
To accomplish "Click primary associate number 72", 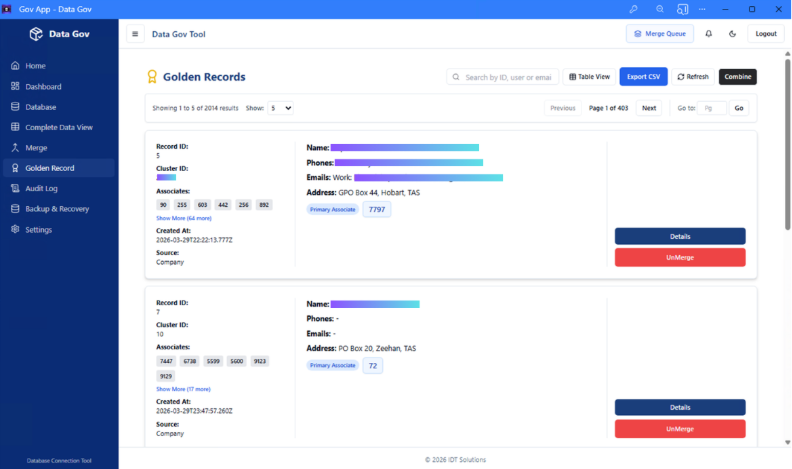I will coord(373,366).
